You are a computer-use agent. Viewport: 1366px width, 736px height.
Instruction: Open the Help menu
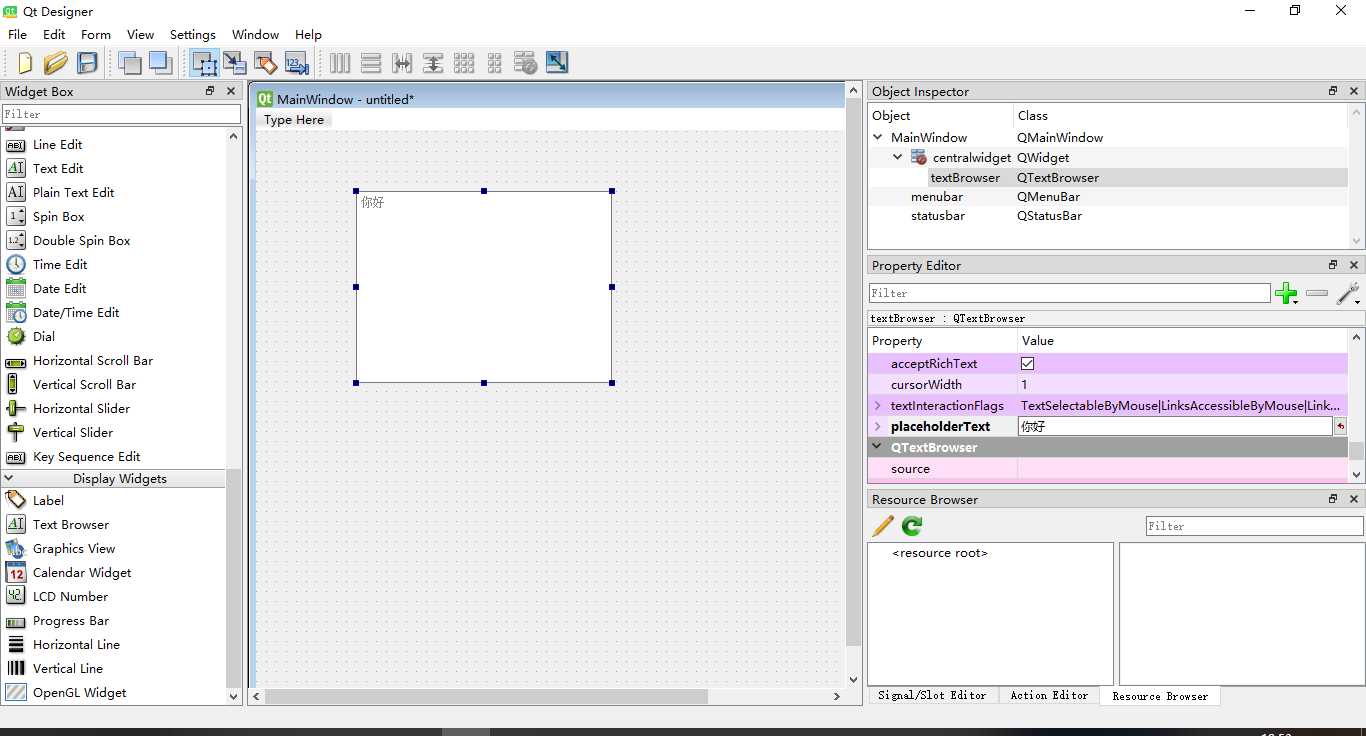[x=308, y=34]
